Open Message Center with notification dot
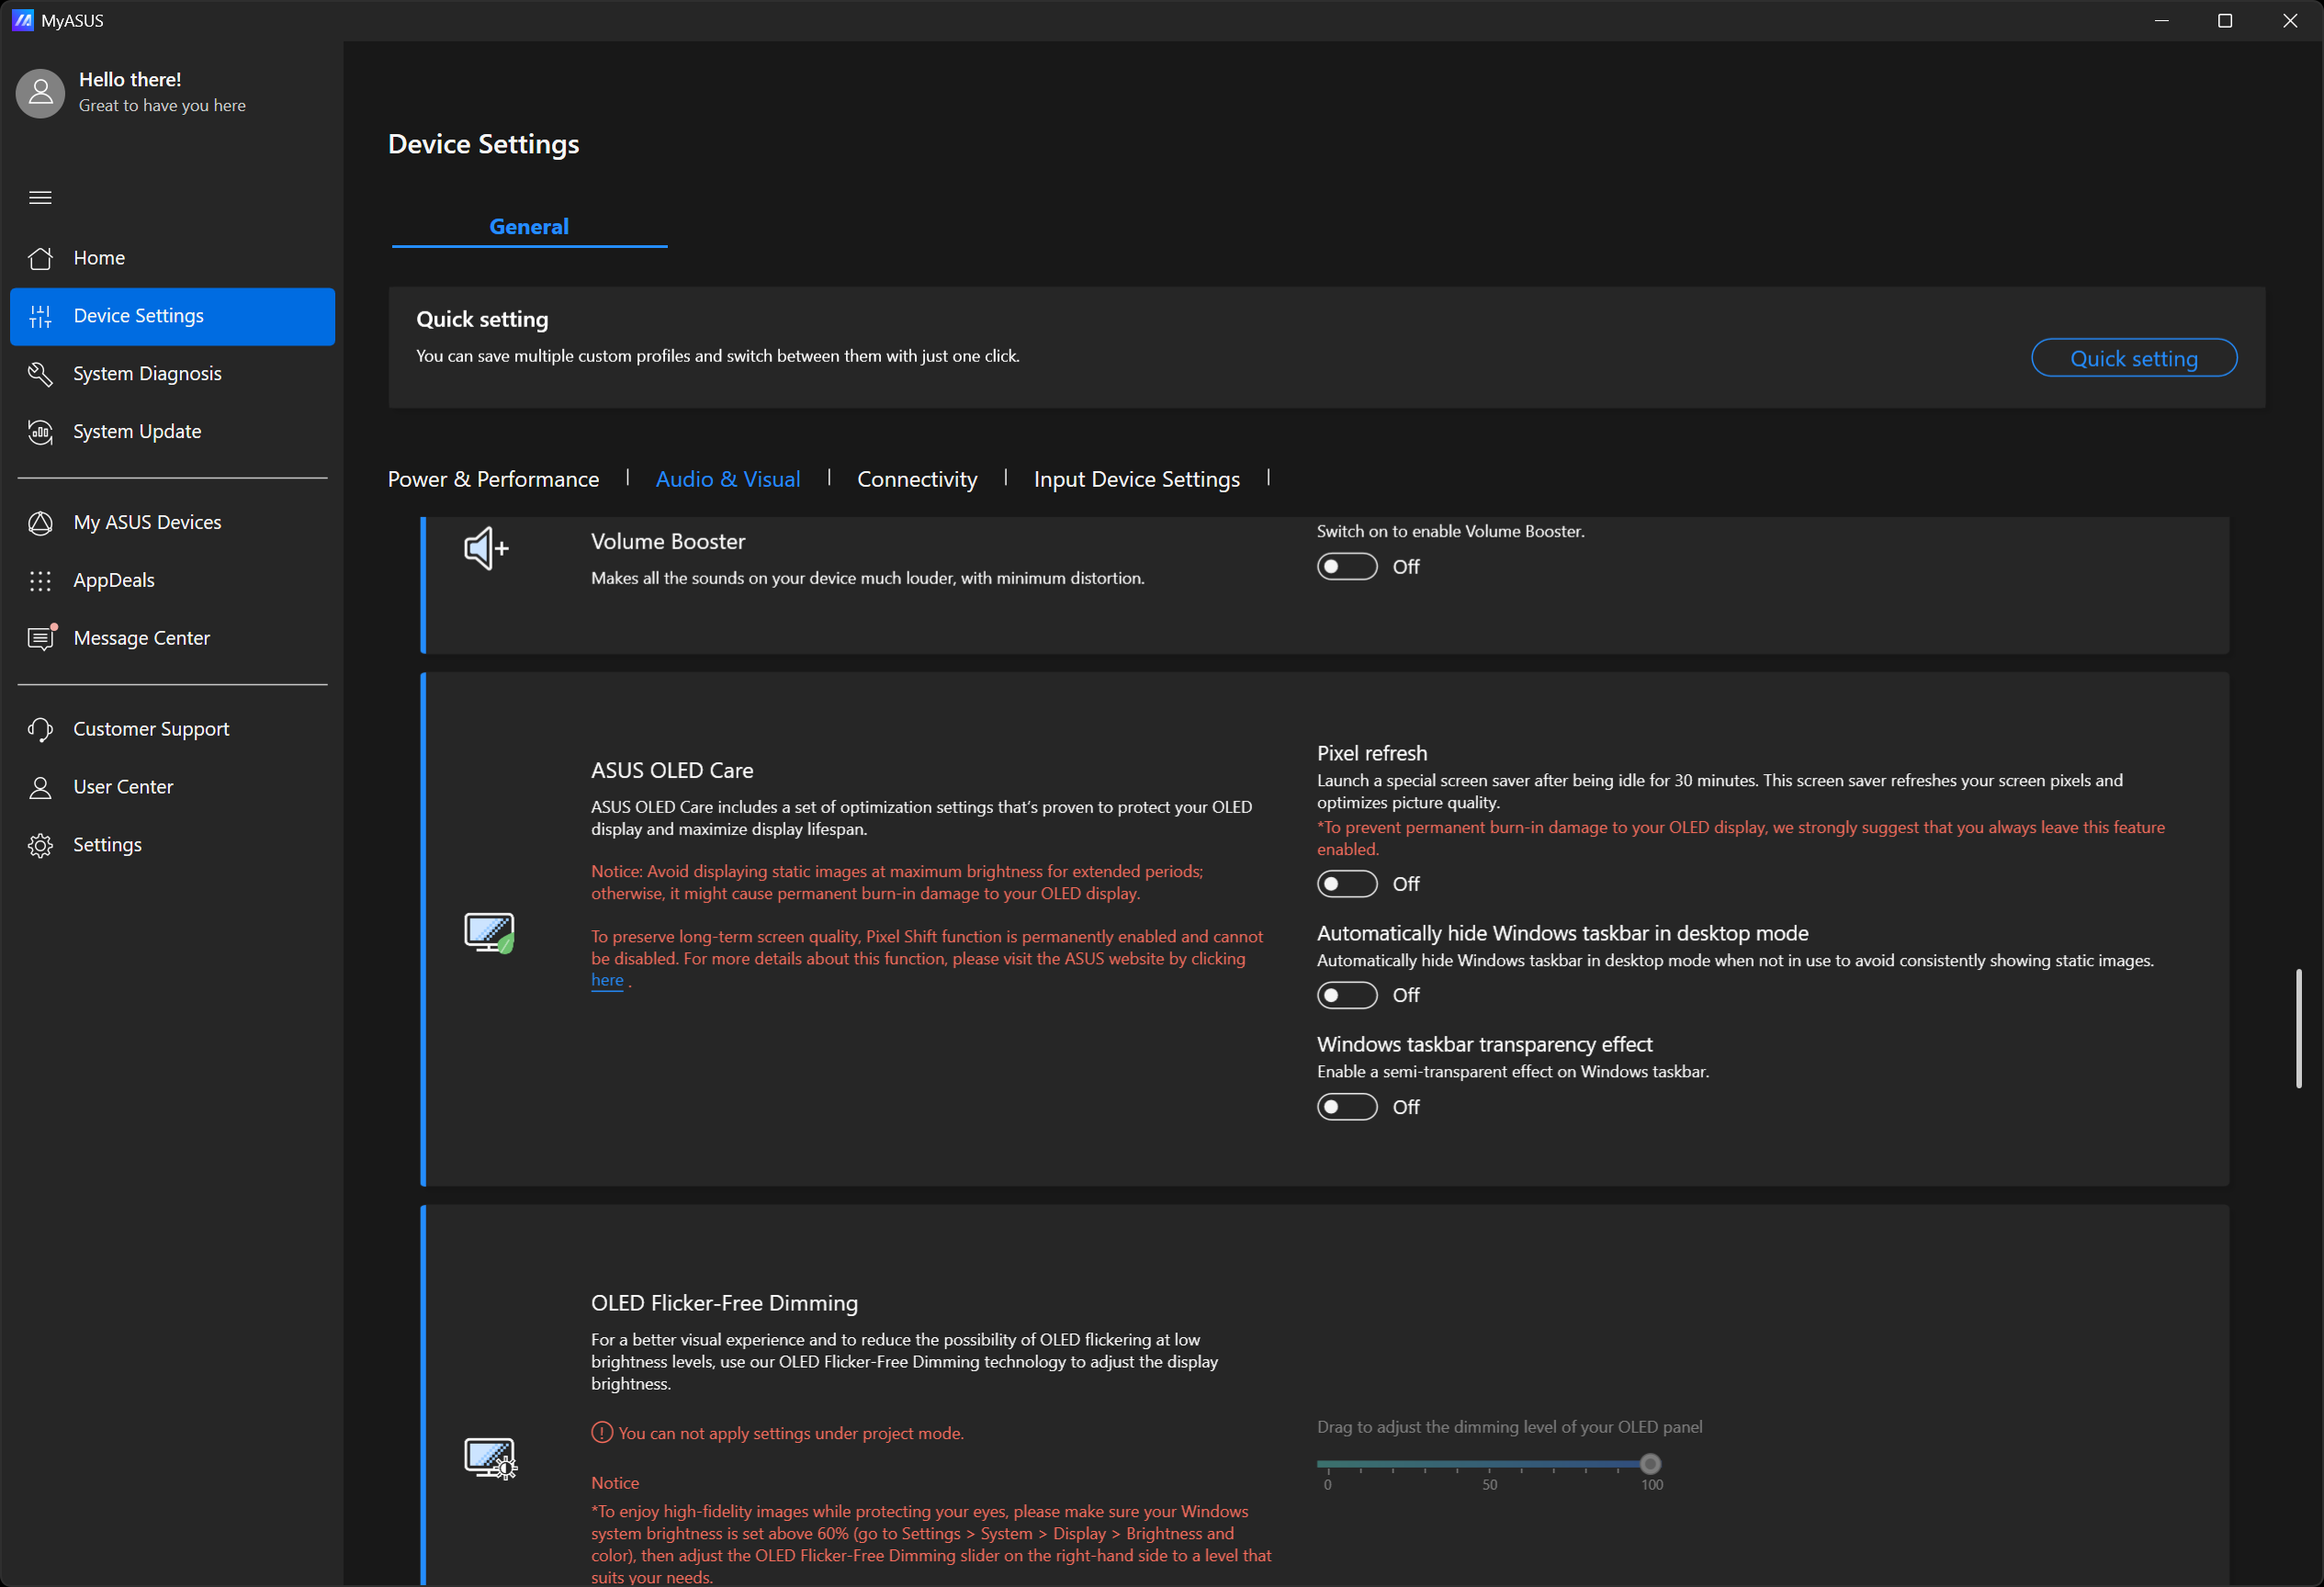This screenshot has width=2324, height=1587. [x=141, y=638]
